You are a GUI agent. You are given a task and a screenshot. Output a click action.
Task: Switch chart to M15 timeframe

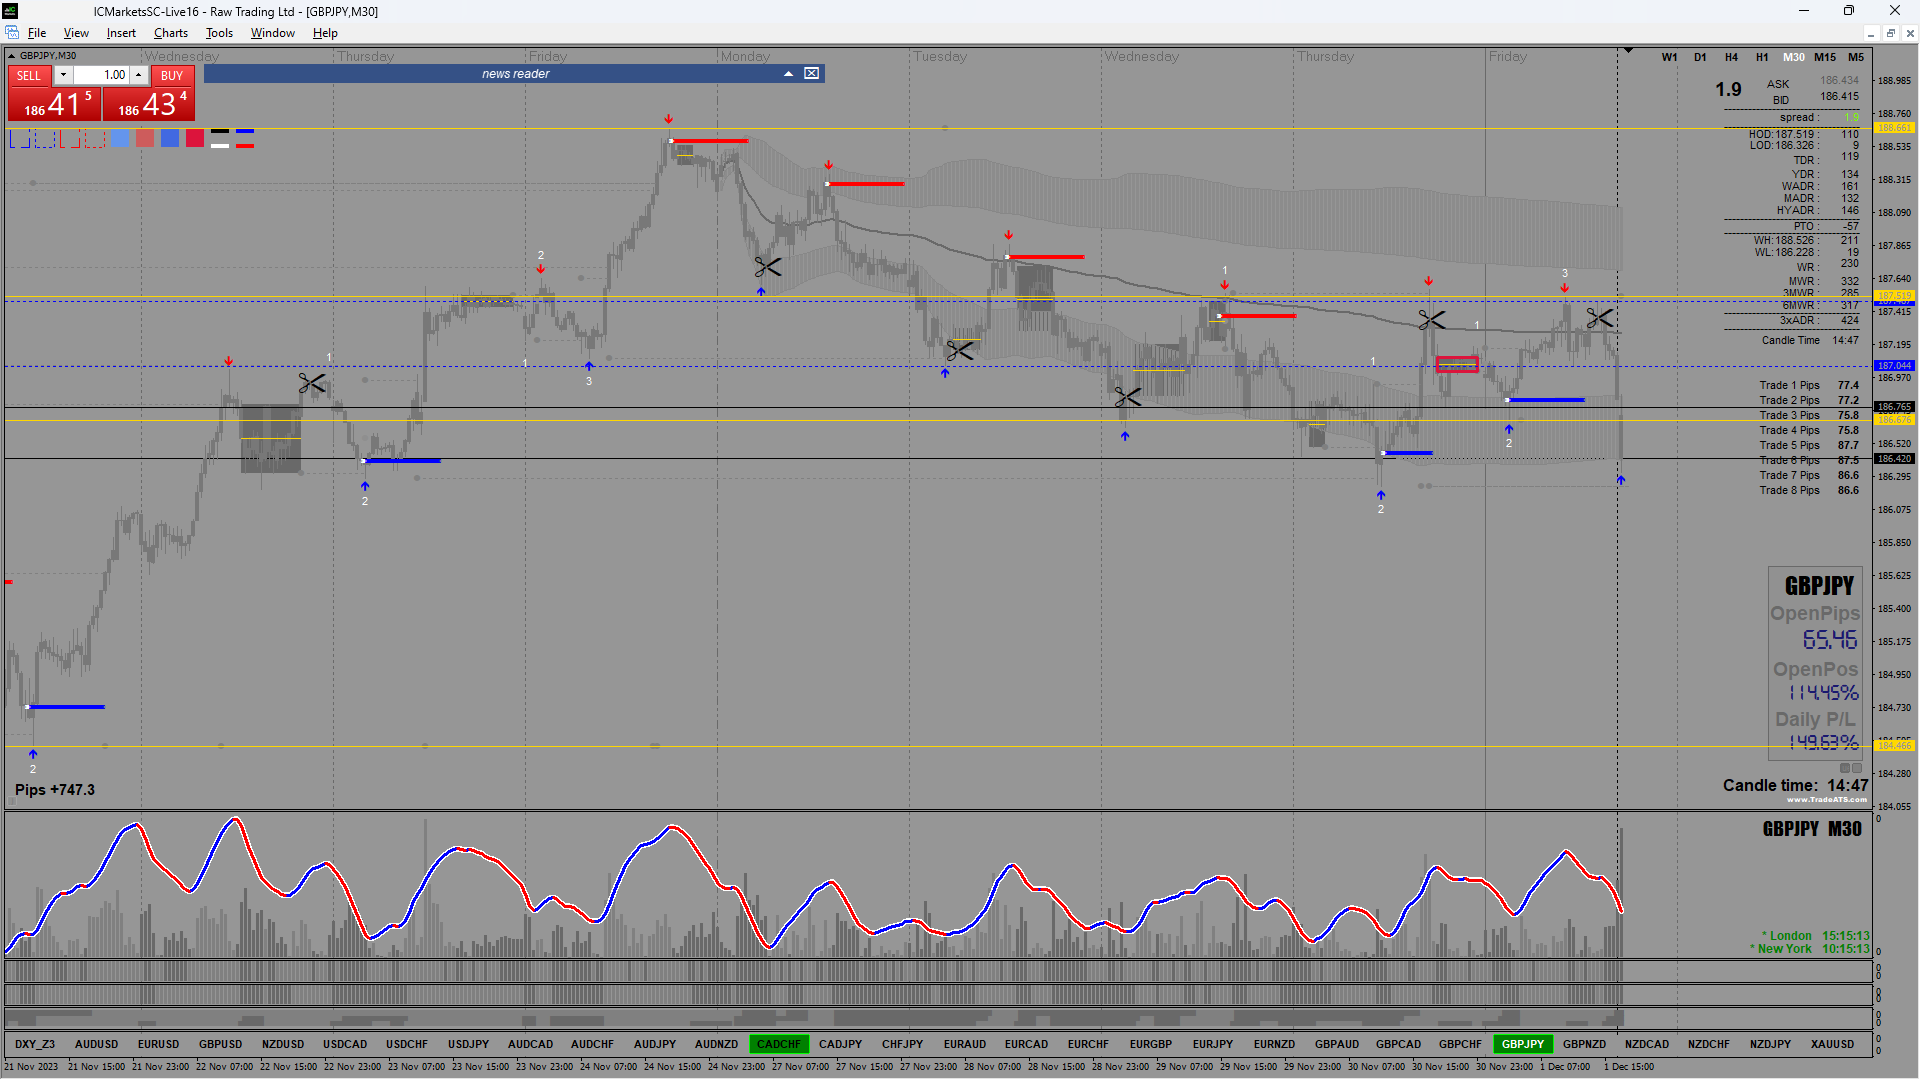pyautogui.click(x=1825, y=57)
